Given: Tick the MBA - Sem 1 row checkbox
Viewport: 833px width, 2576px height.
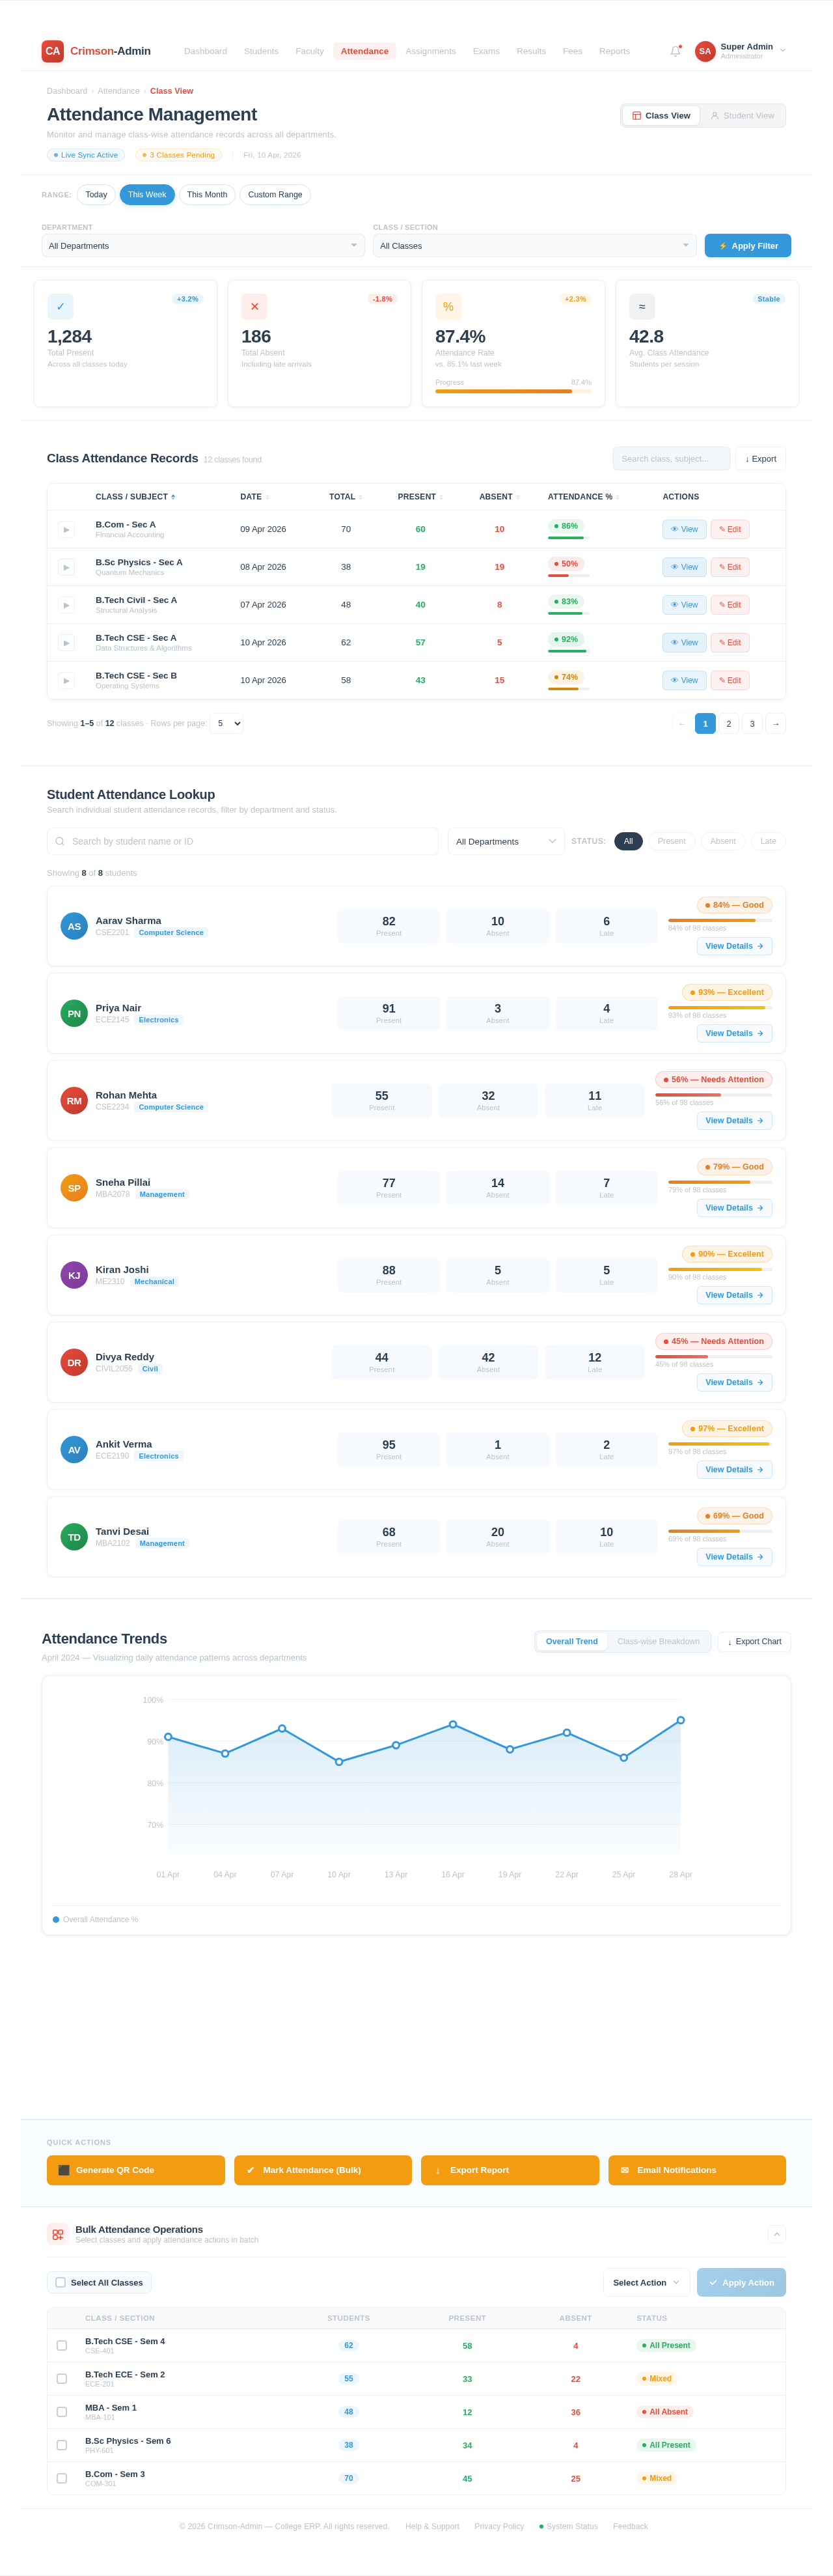Looking at the screenshot, I should [62, 2411].
